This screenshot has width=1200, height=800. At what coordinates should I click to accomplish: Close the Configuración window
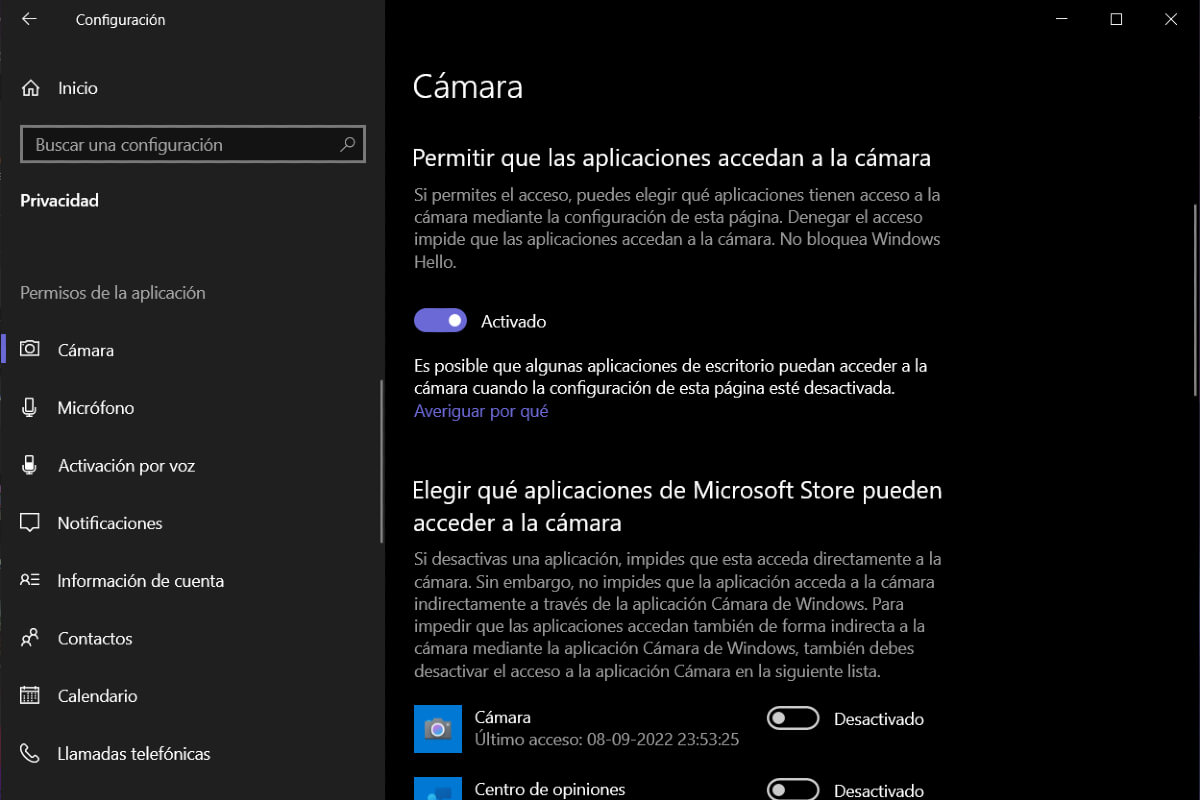pos(1171,19)
